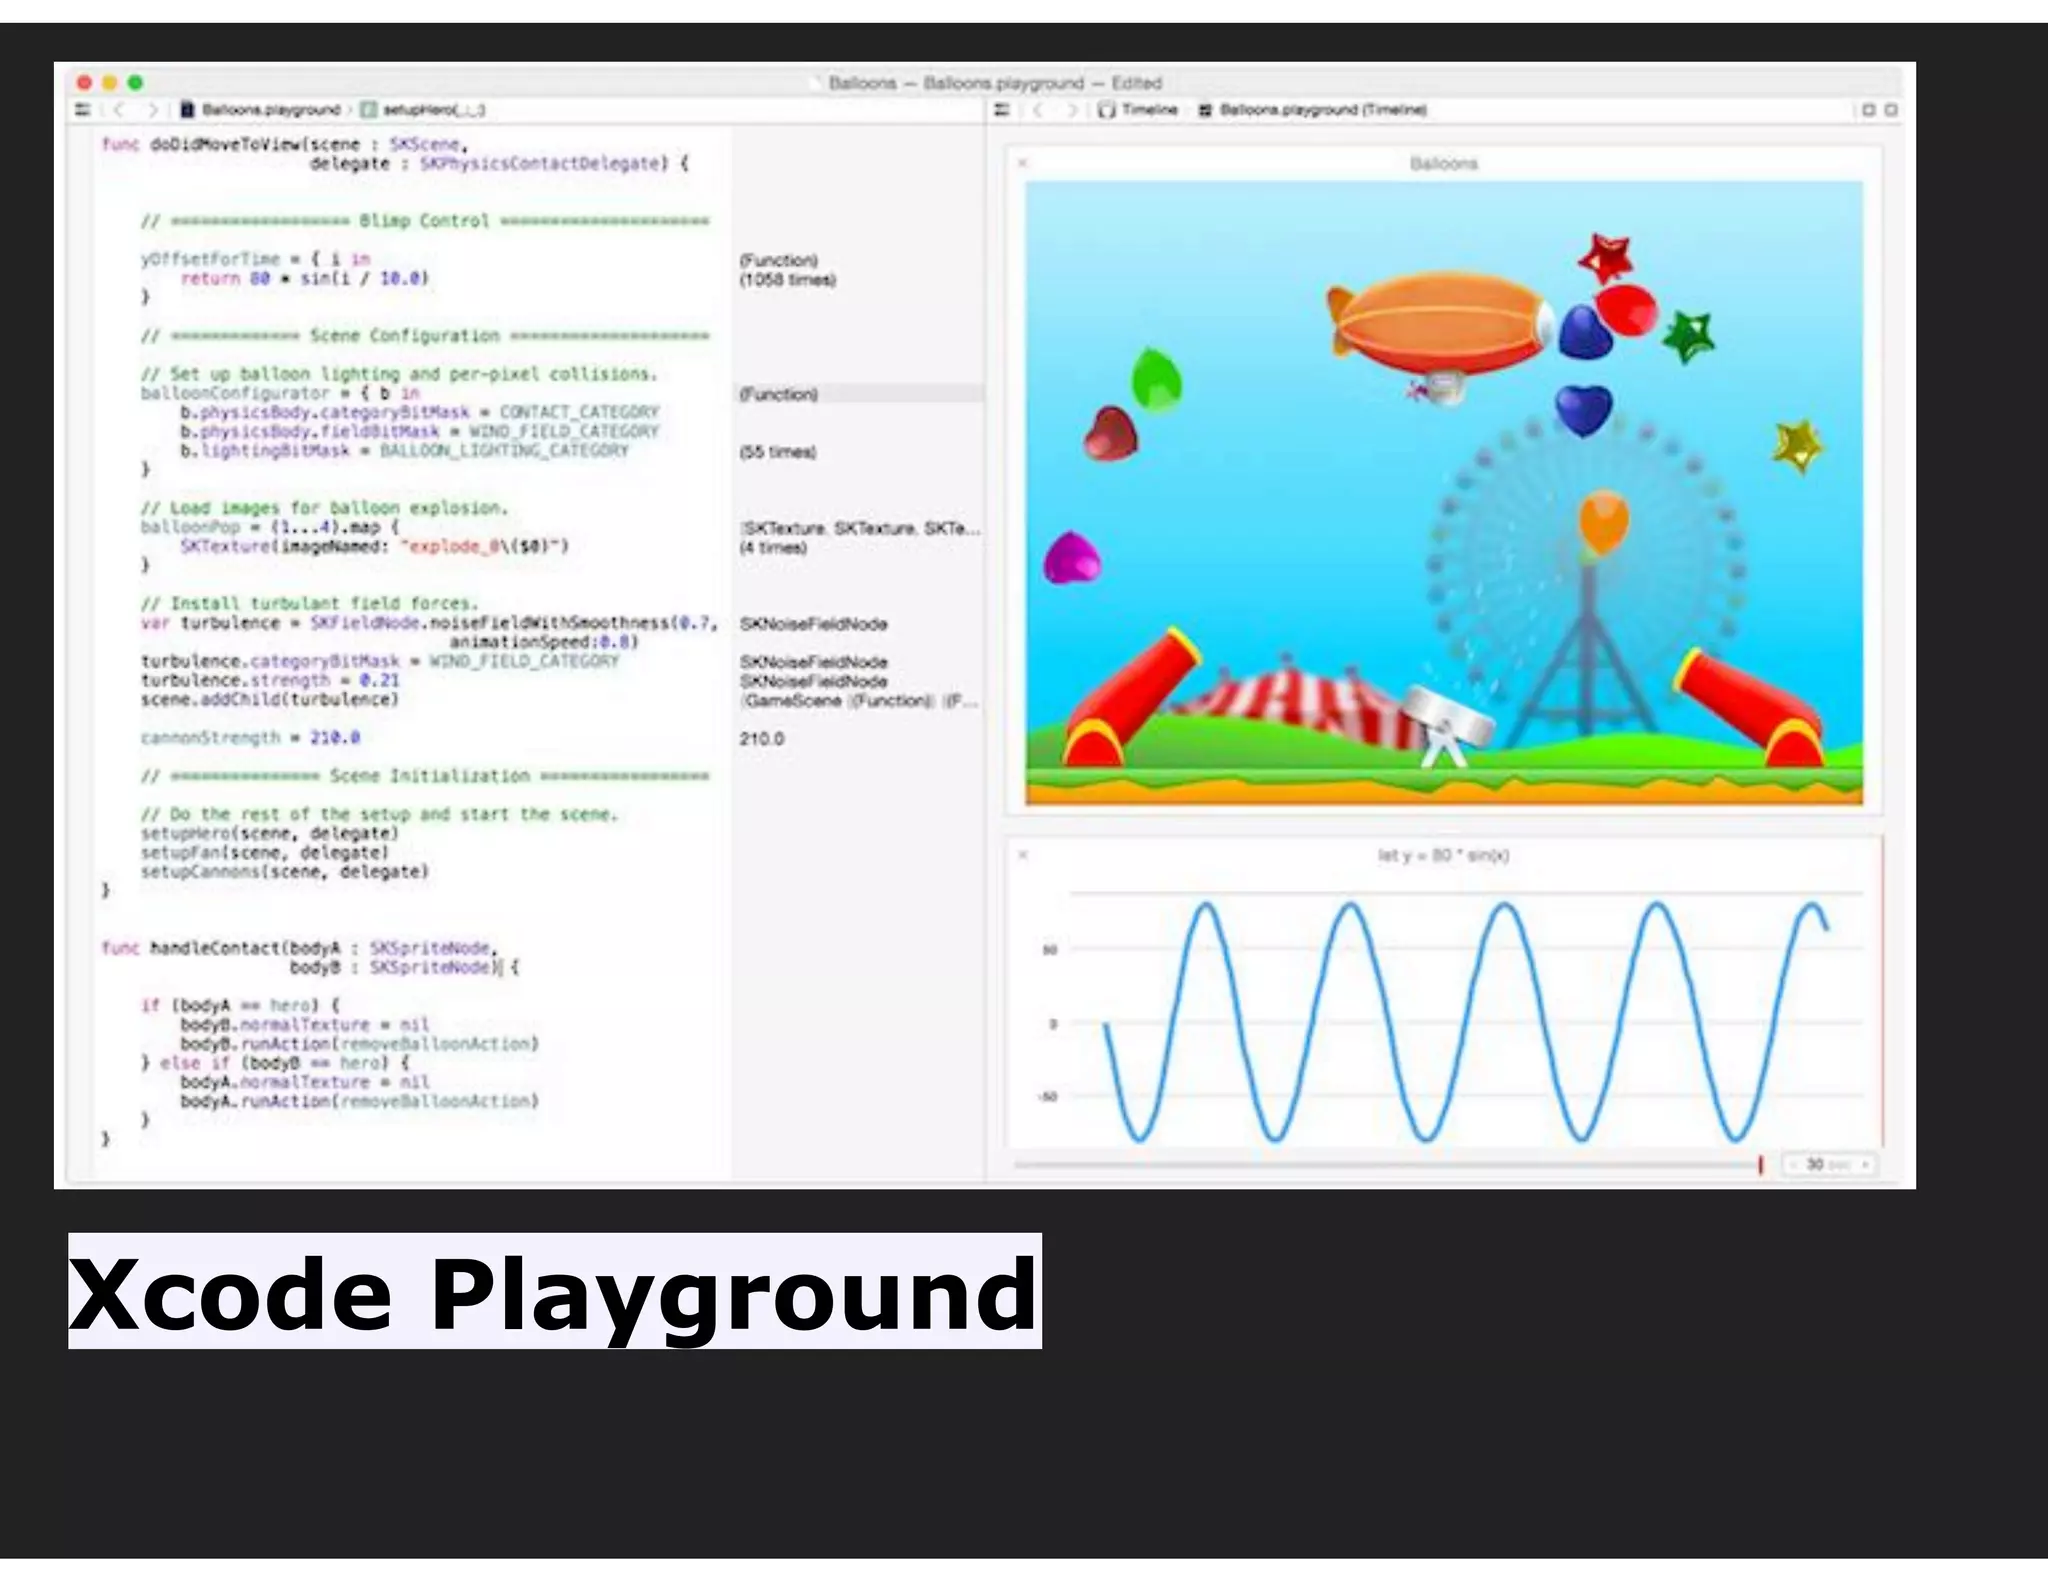Click the 'Scene Initialization' comment line
Screen dimensions: 2048x1582
tap(425, 776)
